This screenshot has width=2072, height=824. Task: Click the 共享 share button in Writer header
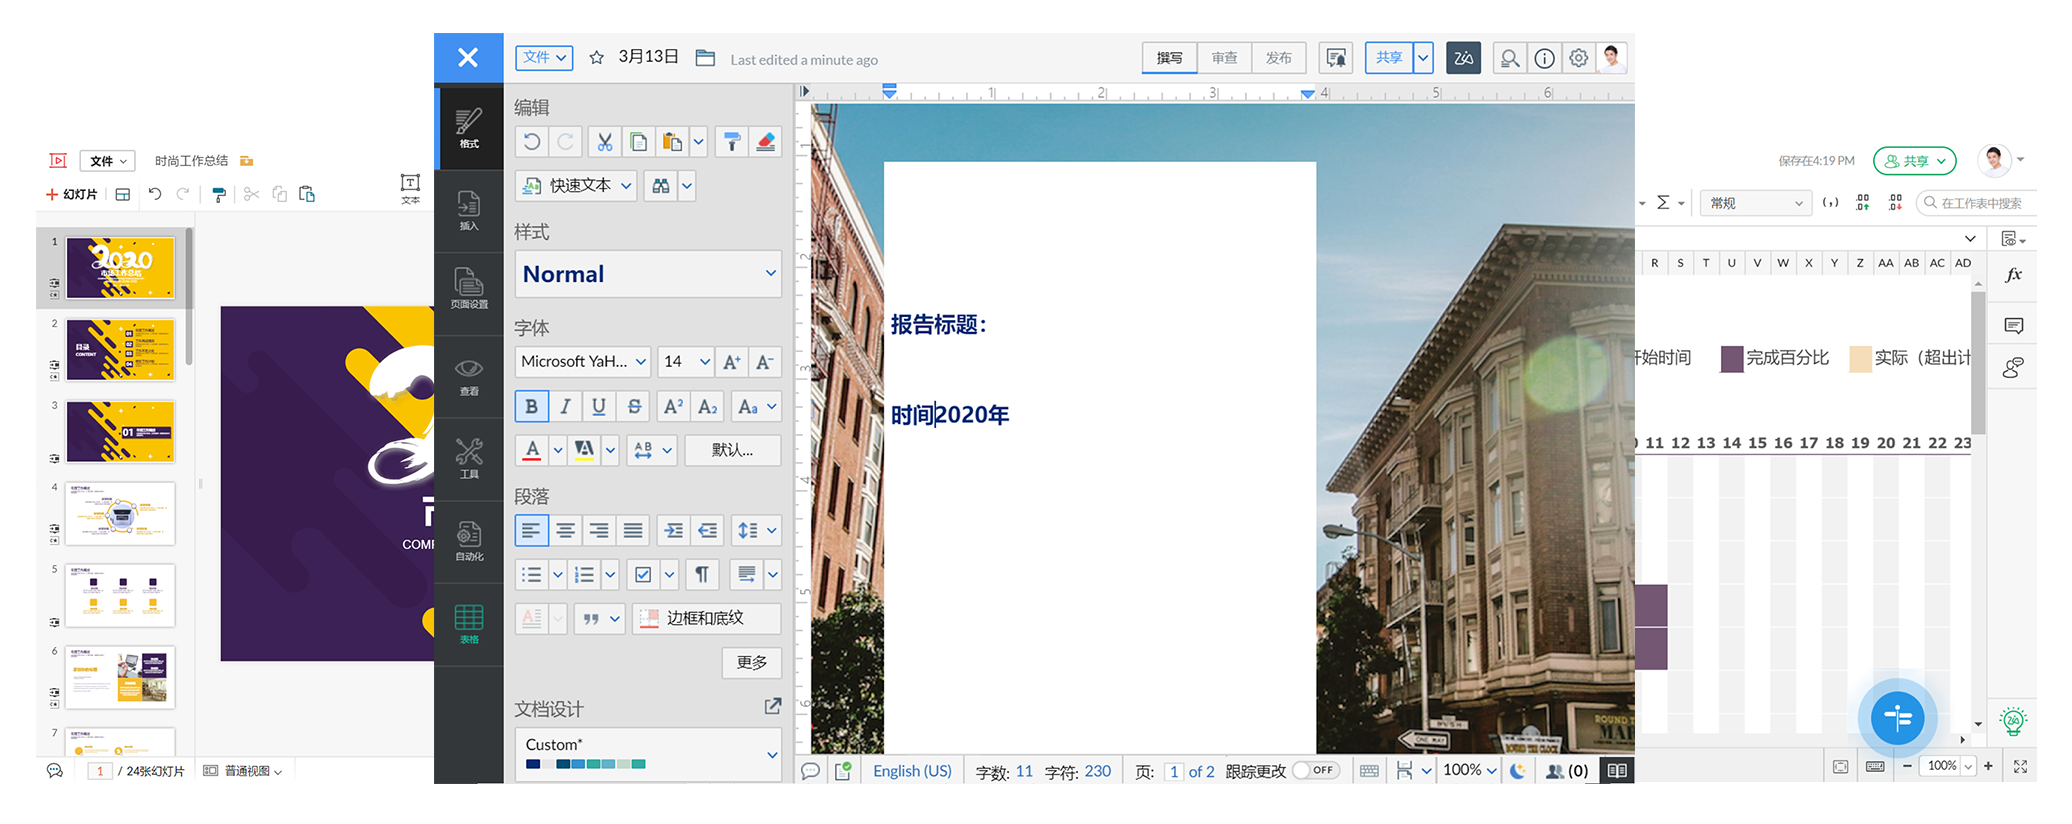[x=1389, y=58]
